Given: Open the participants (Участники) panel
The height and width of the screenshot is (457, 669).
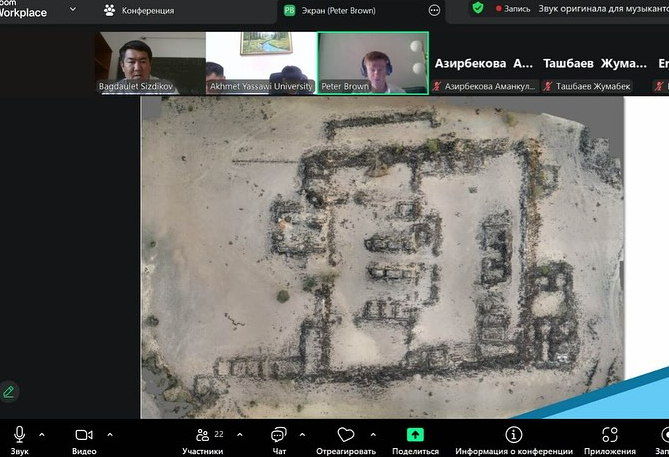Looking at the screenshot, I should click(203, 434).
